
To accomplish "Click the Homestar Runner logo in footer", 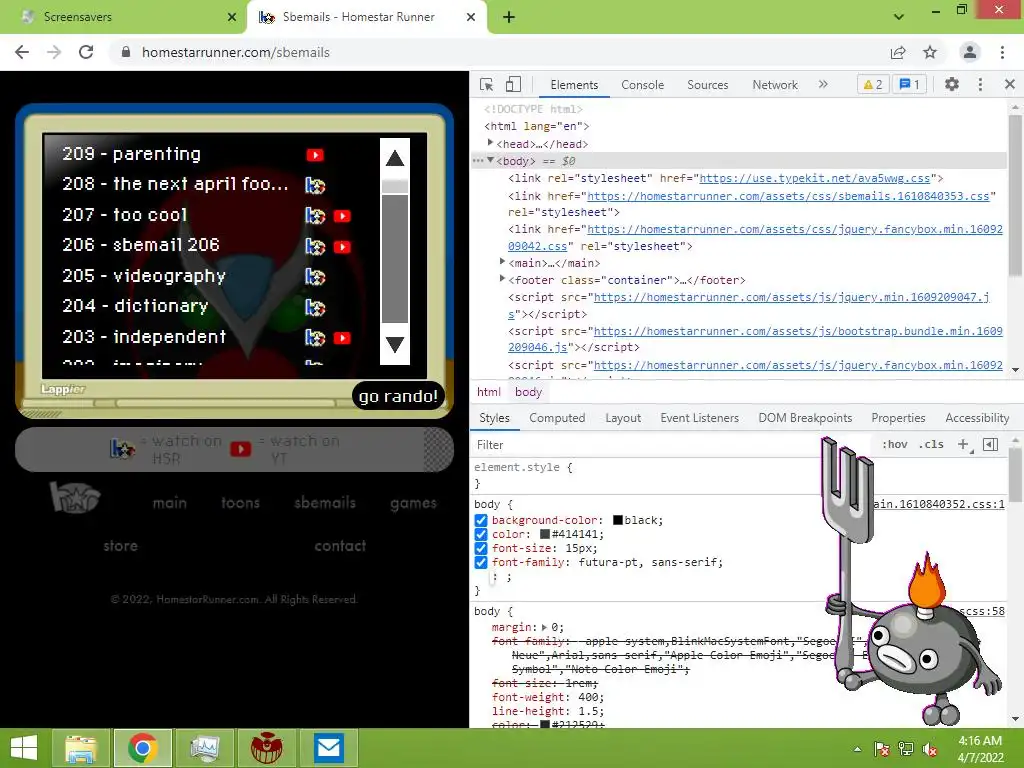I will click(74, 497).
